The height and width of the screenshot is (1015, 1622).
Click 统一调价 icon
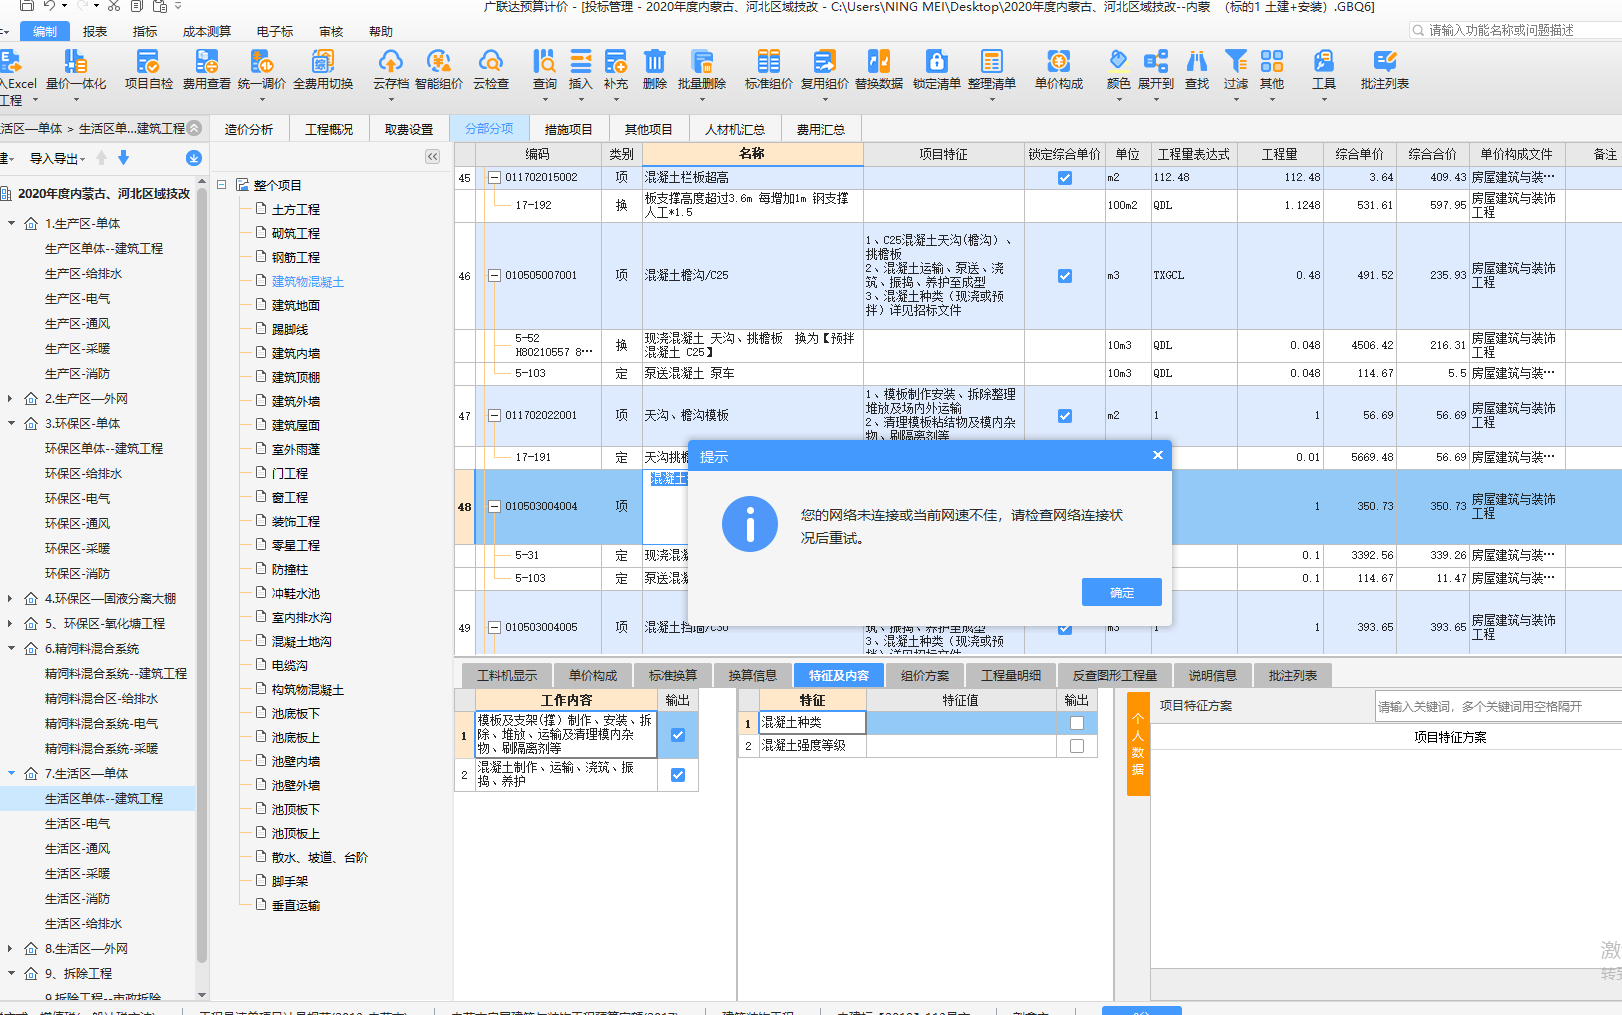262,69
